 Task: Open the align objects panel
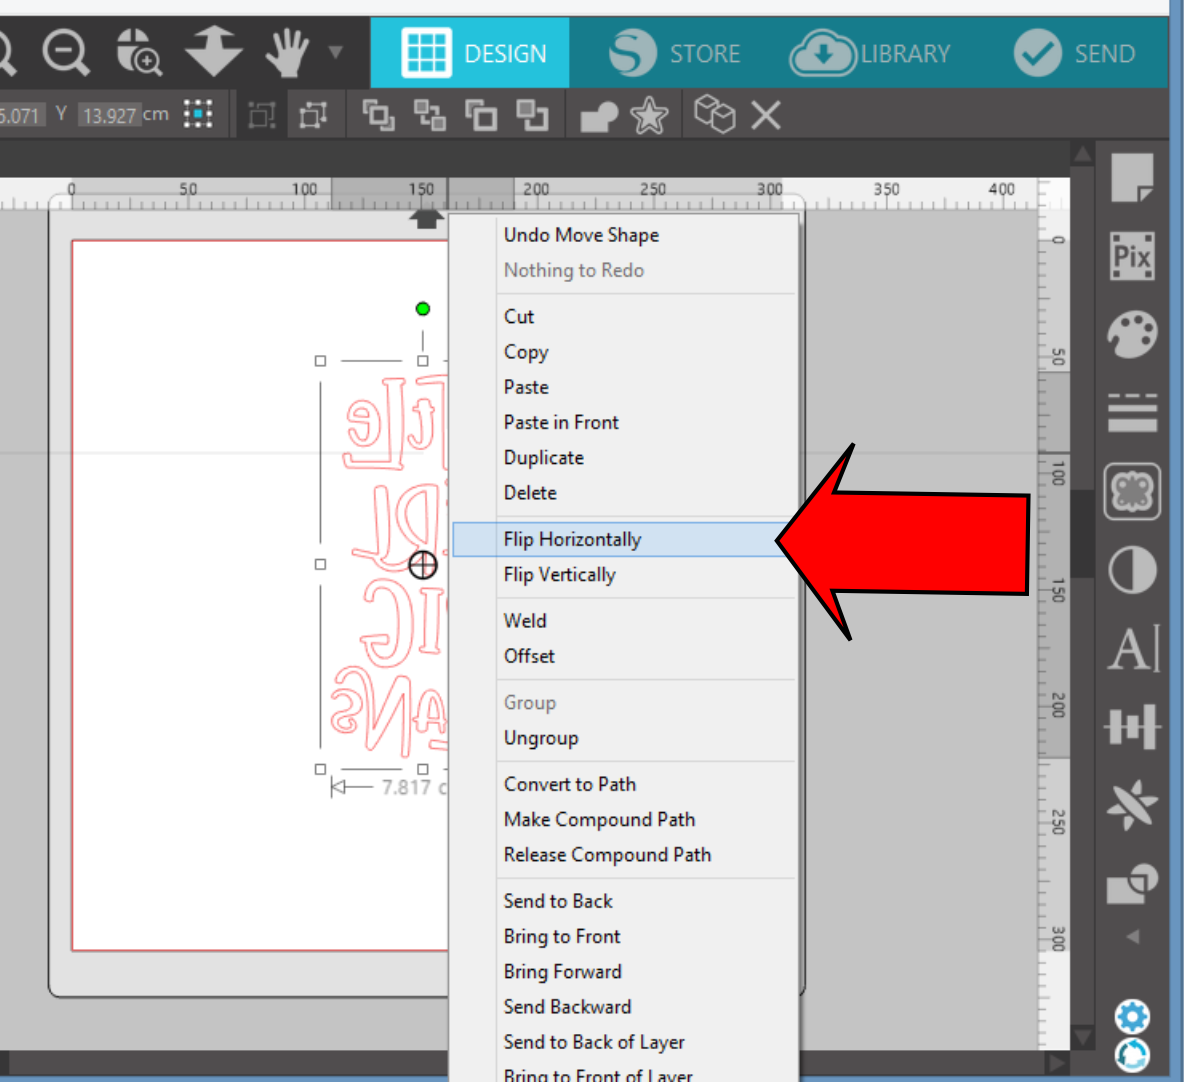tap(1132, 726)
